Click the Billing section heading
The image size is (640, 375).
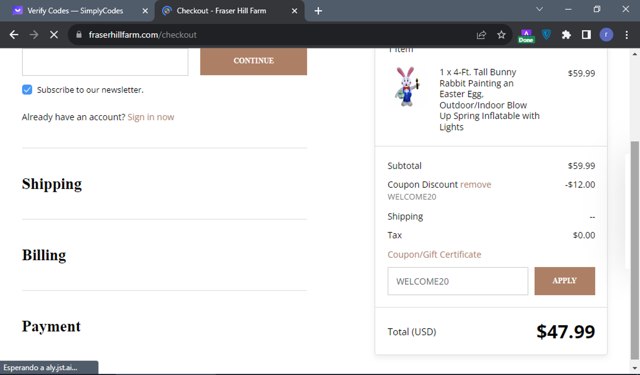(44, 255)
